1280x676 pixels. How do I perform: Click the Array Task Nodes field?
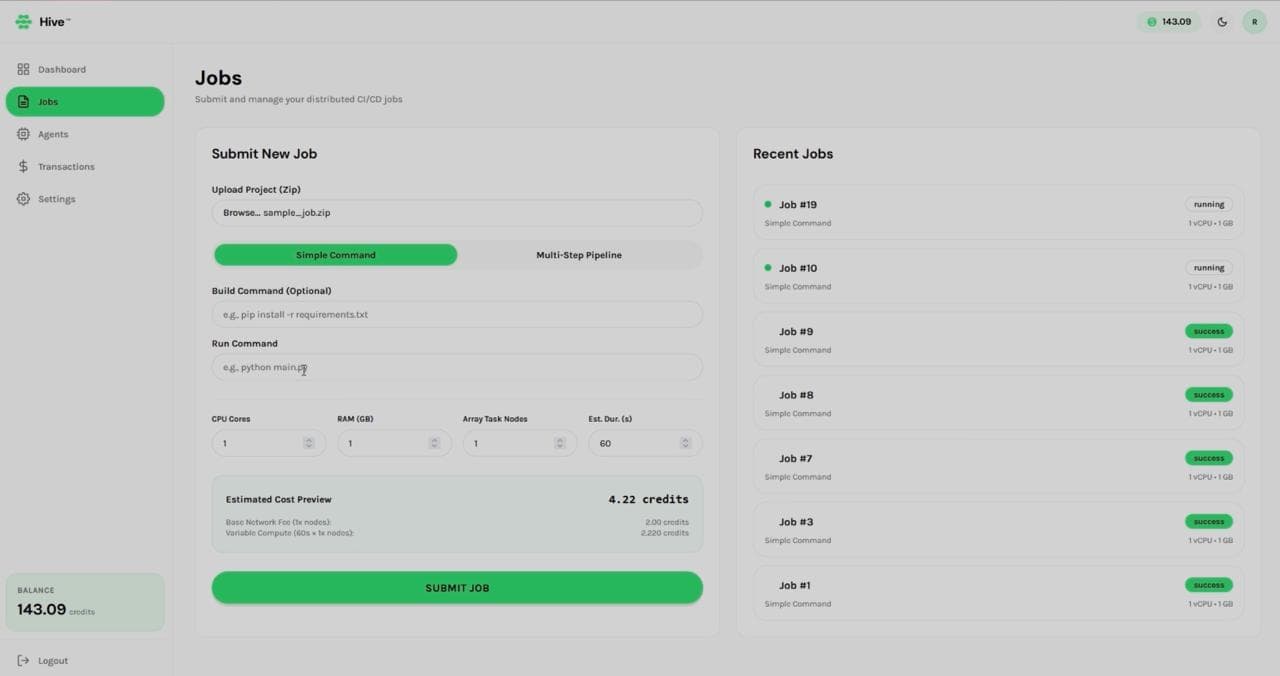[x=520, y=443]
